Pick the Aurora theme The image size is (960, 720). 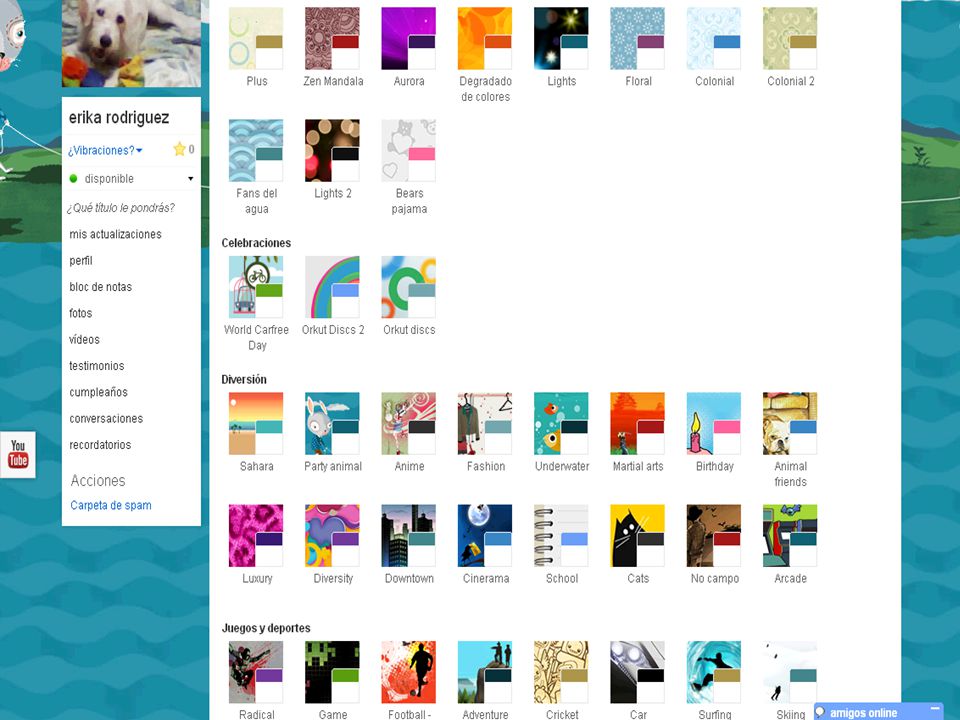coord(408,38)
